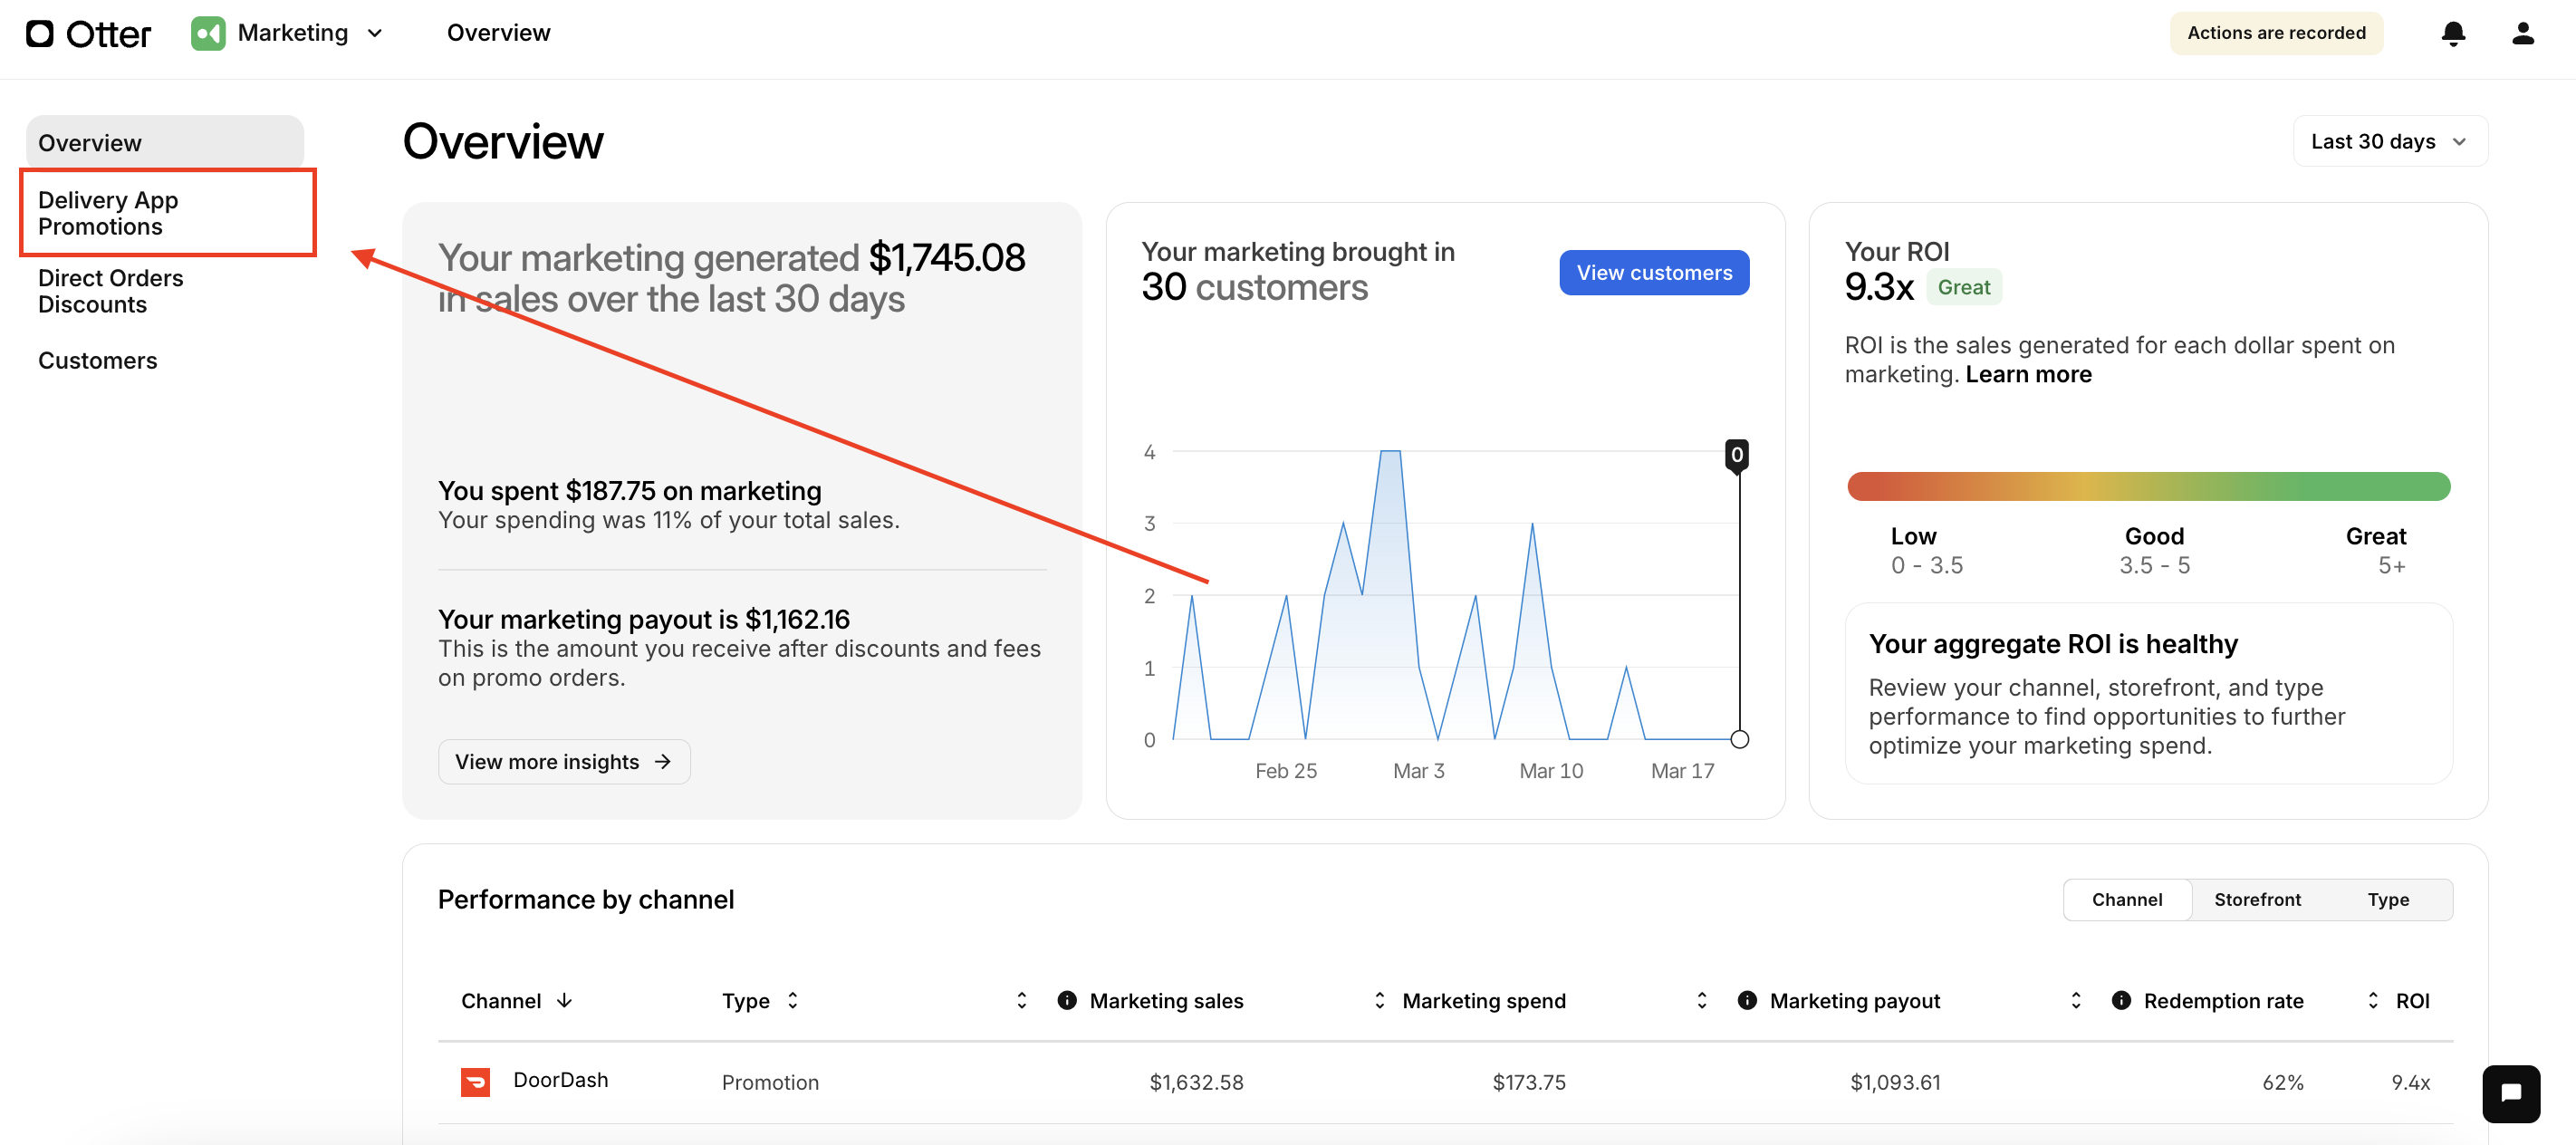
Task: Click the sort arrows next to Type
Action: 792,1000
